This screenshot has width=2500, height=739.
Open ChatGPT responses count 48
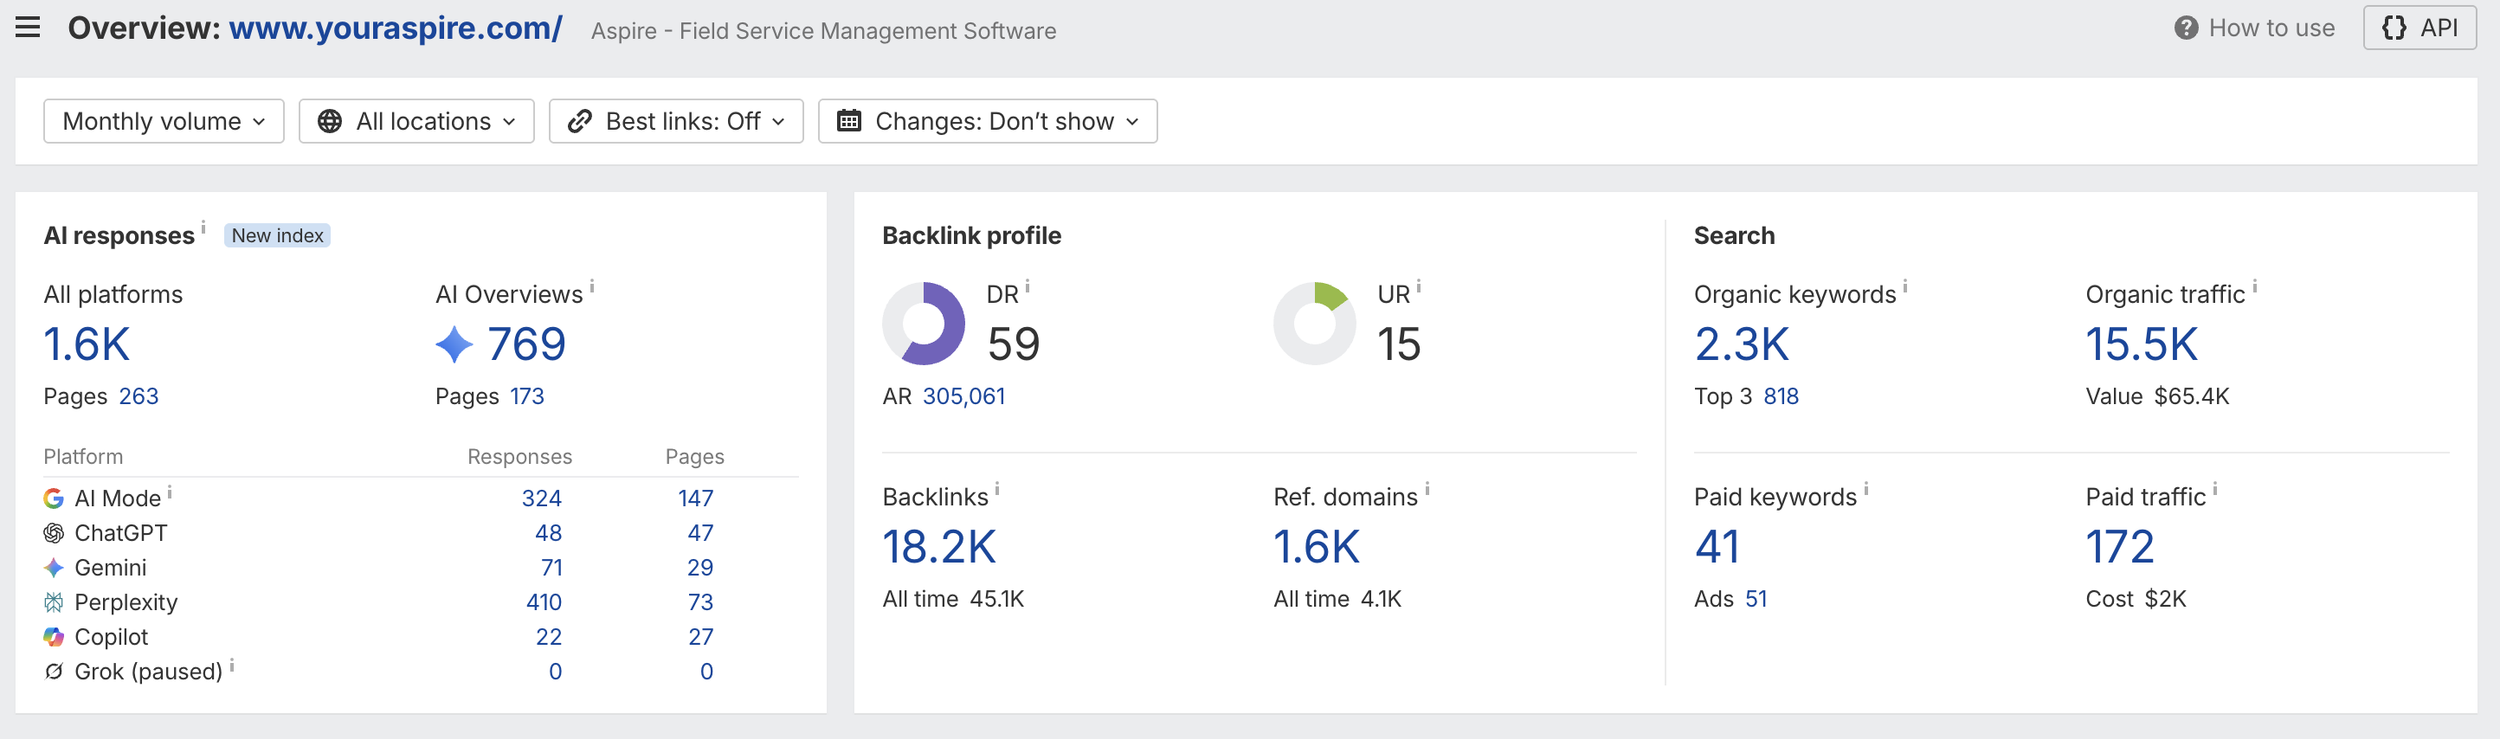(549, 533)
